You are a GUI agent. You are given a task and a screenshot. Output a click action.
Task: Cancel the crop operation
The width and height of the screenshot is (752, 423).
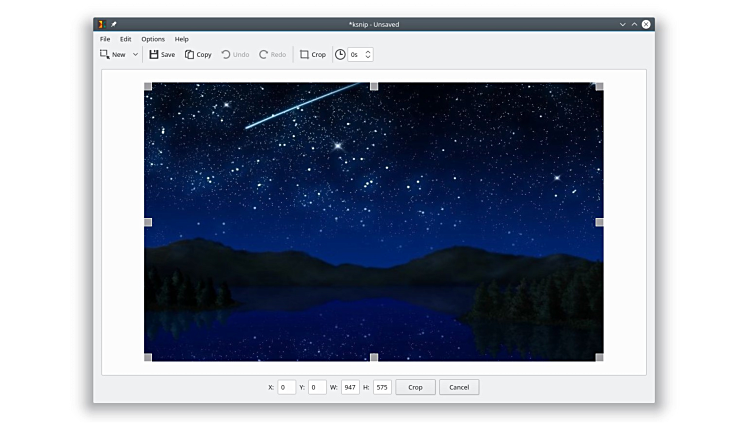pos(459,387)
